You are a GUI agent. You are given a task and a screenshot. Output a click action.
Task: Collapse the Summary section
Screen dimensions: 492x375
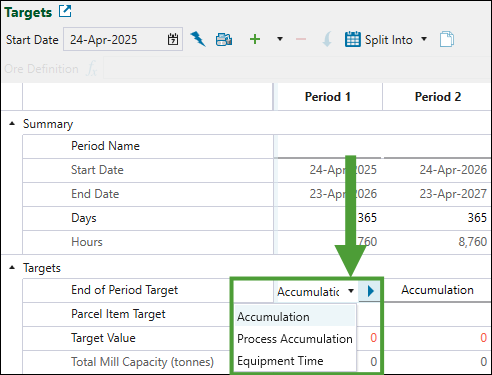tap(12, 124)
